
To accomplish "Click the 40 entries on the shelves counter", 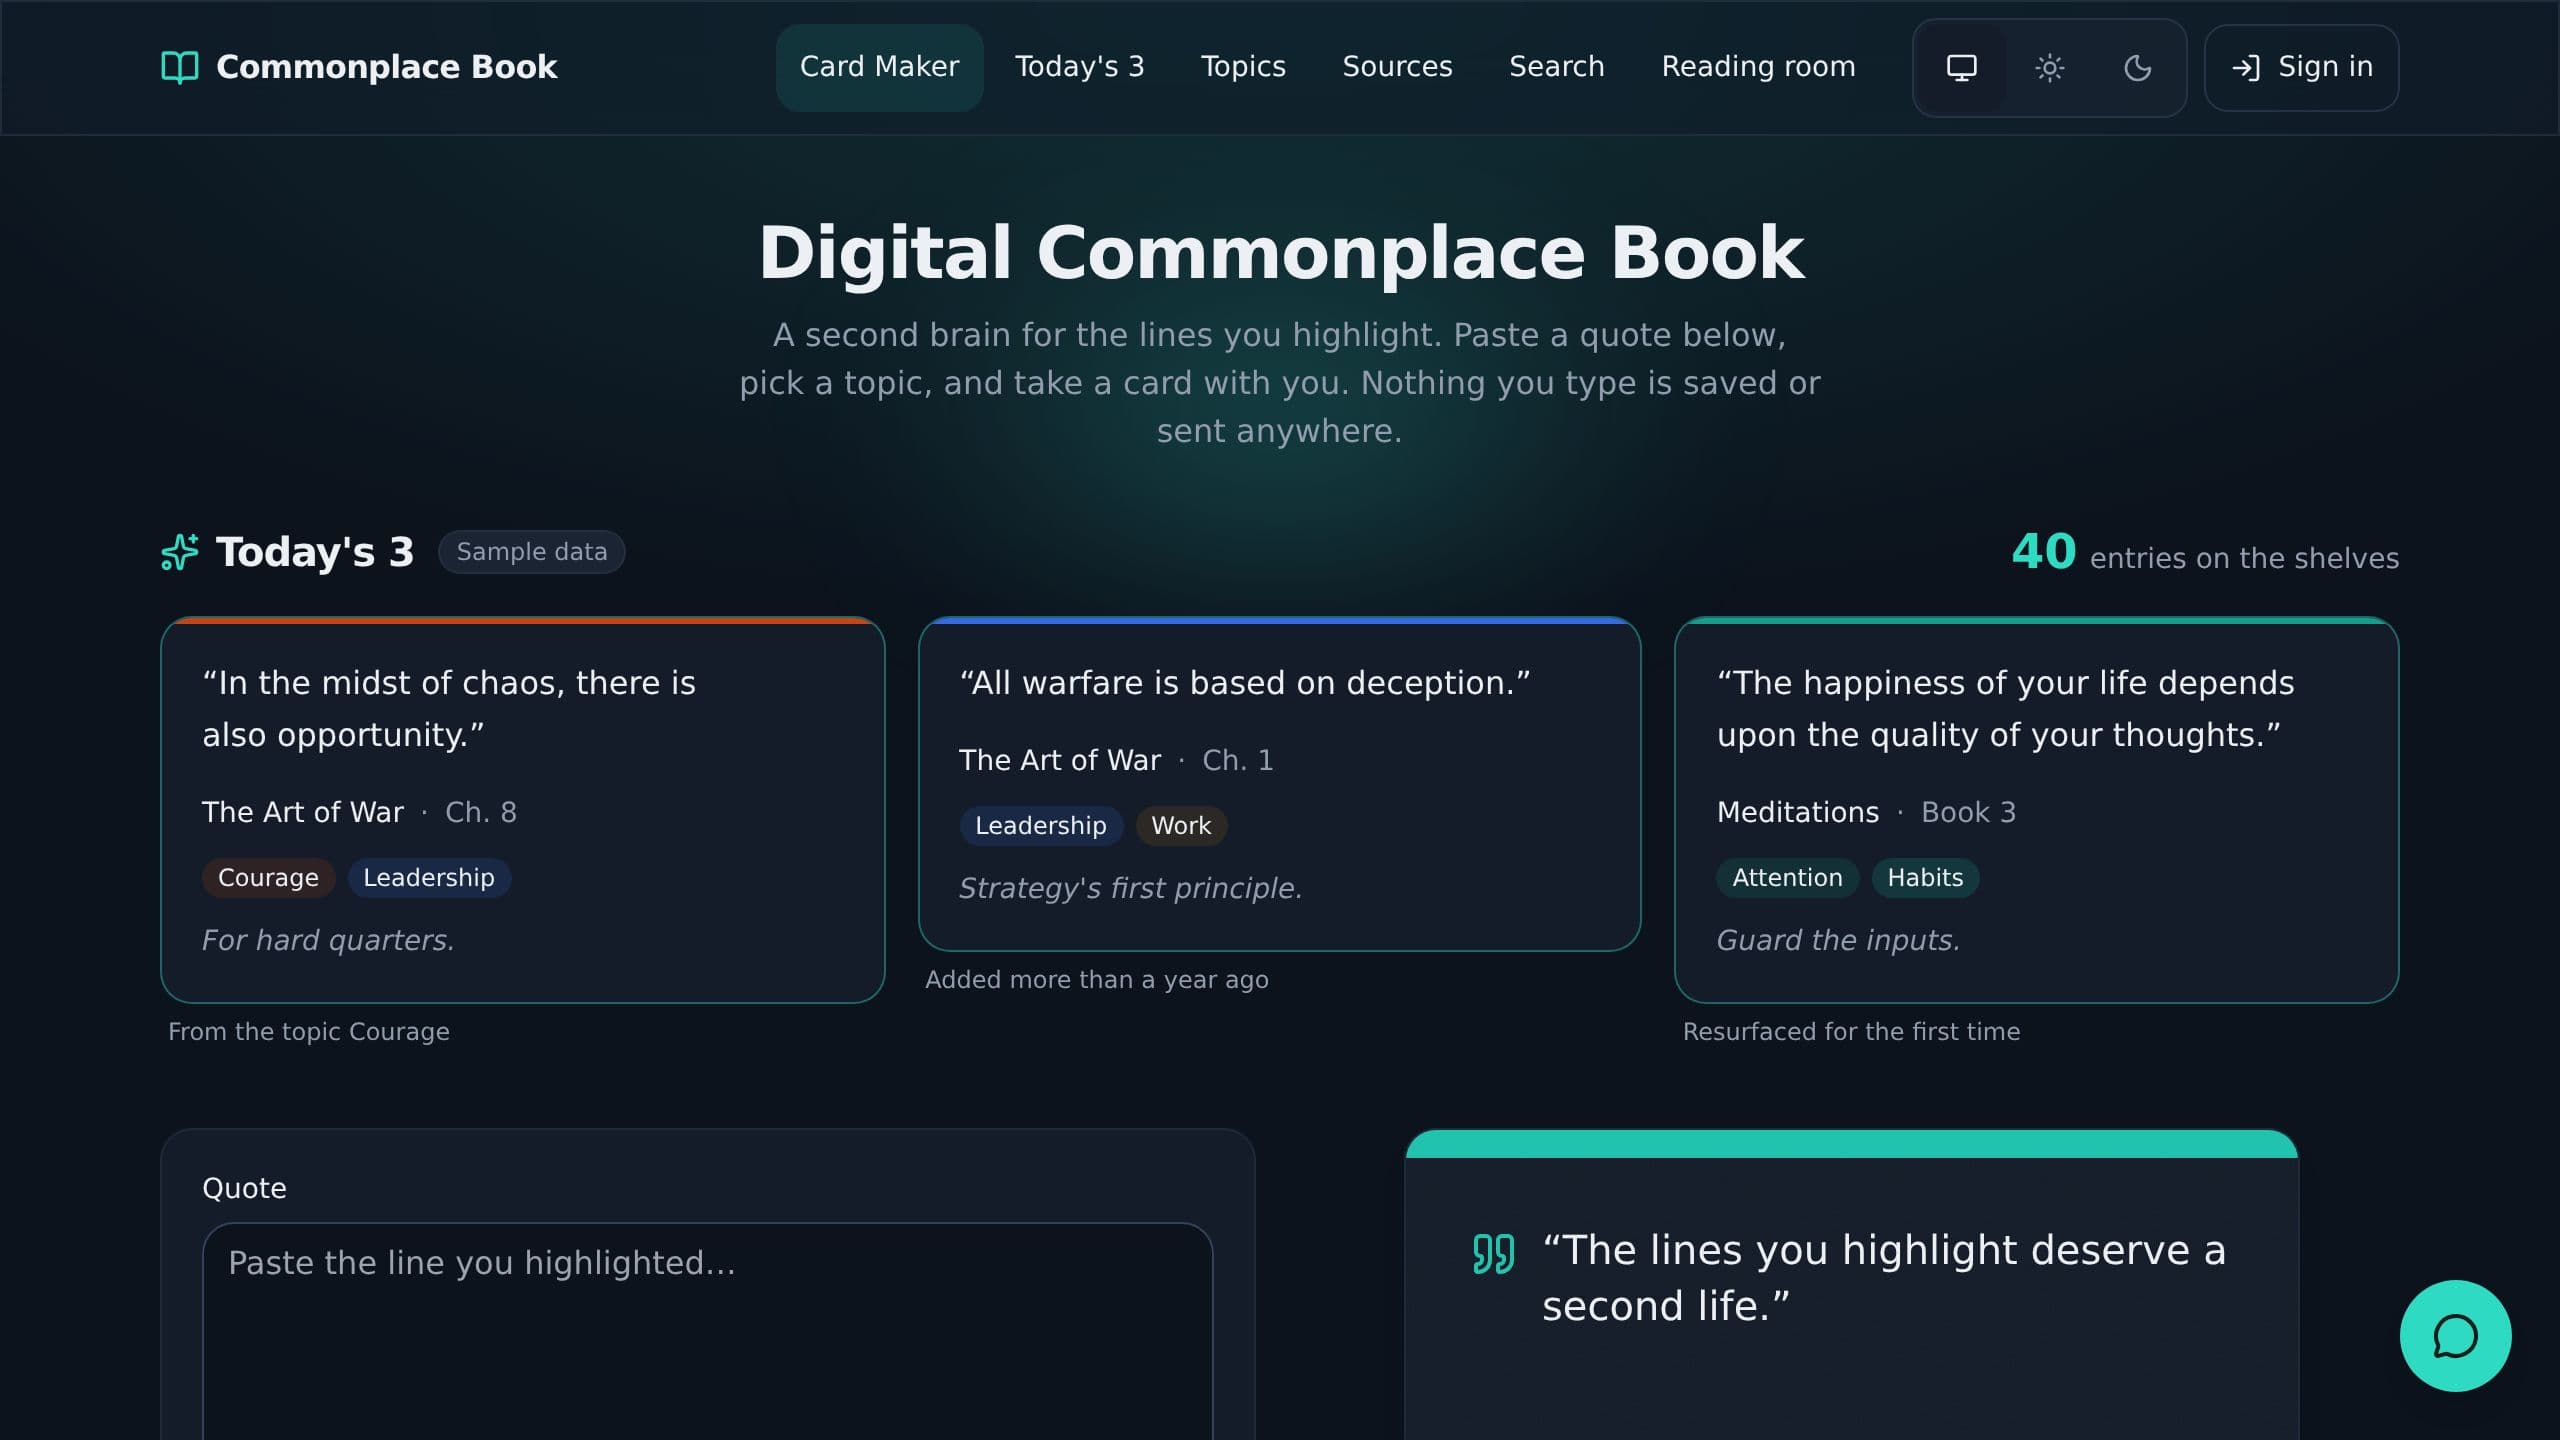I will pos(2205,553).
